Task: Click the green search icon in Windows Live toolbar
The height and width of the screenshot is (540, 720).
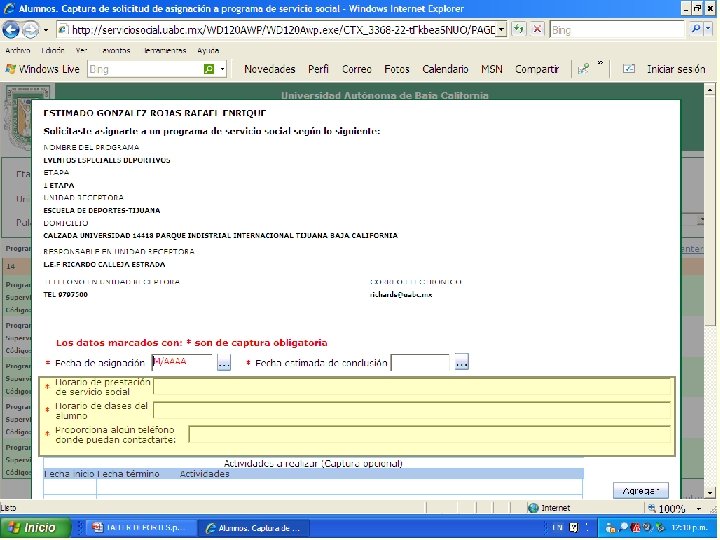Action: [x=209, y=69]
